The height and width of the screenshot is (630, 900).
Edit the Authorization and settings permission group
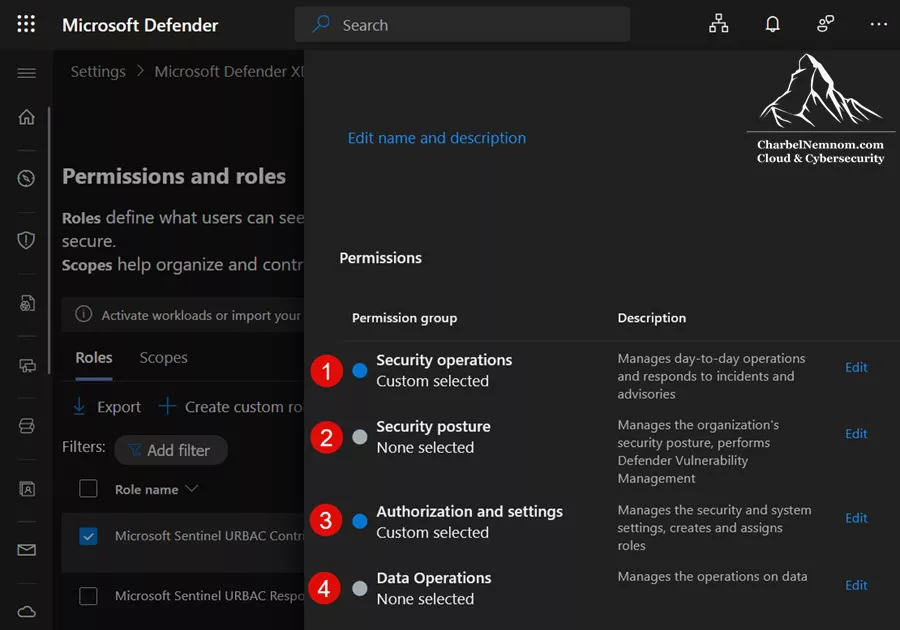(x=856, y=518)
